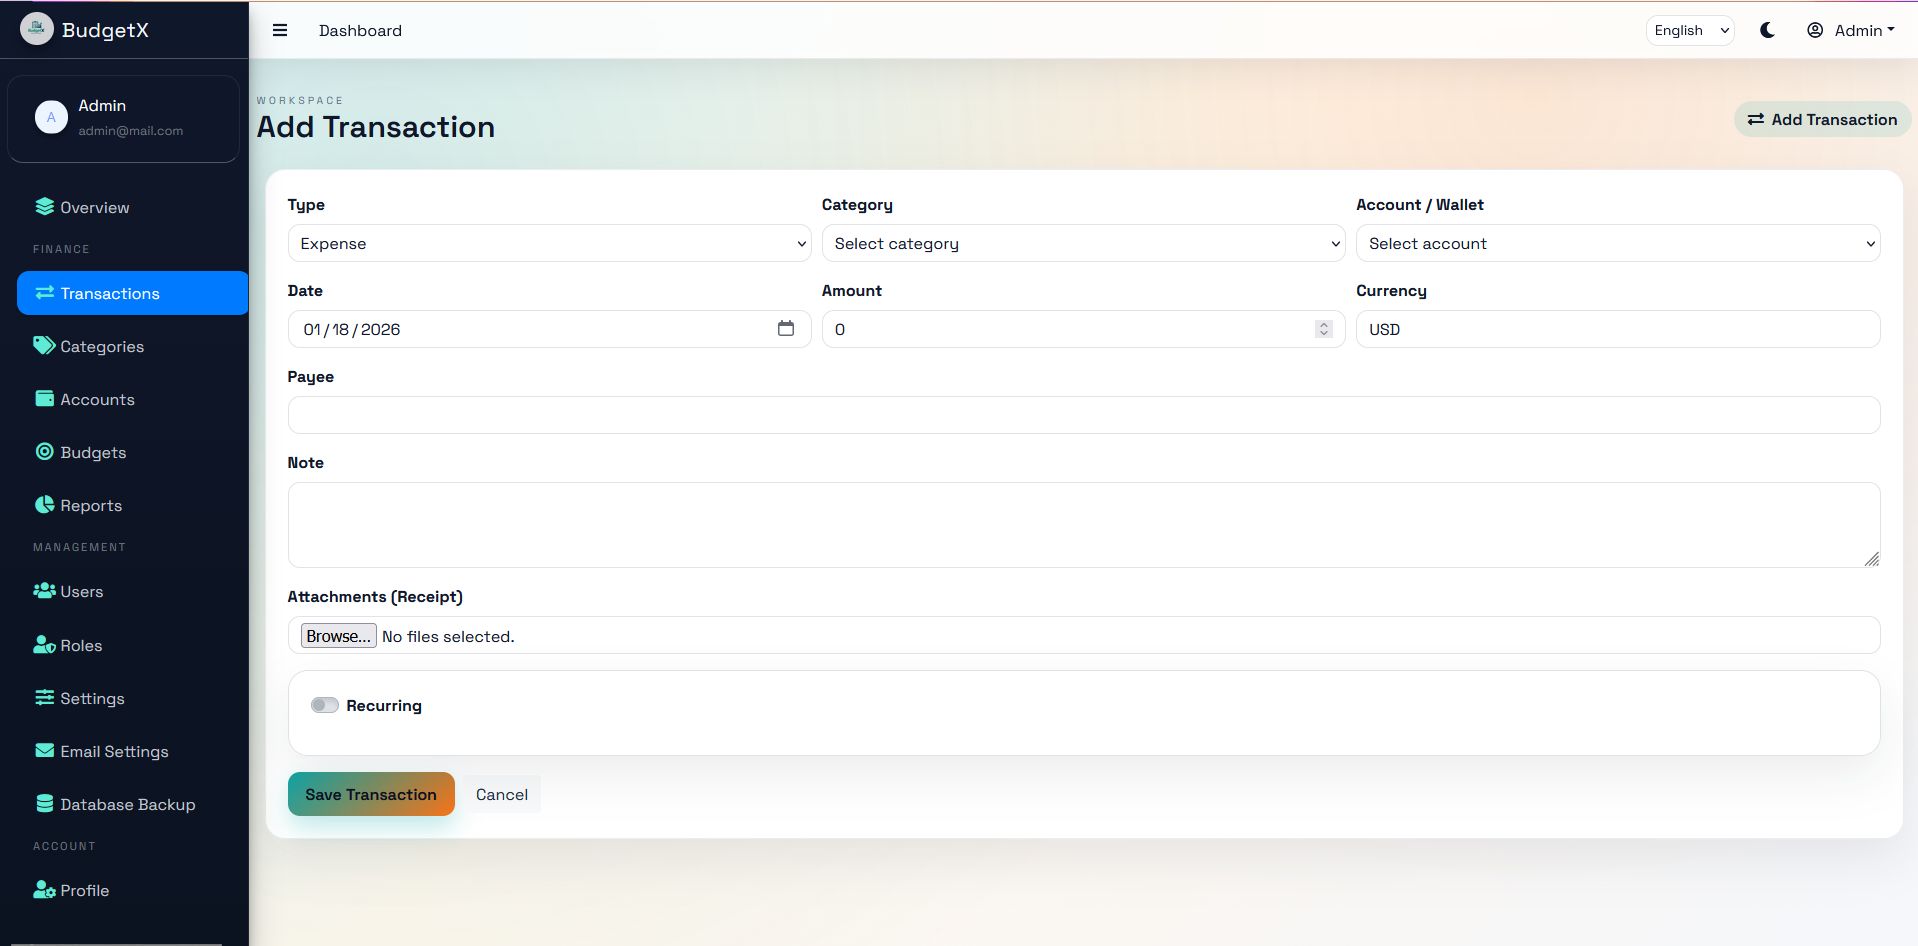Switch to dark mode moon icon
The image size is (1918, 946).
pos(1767,30)
